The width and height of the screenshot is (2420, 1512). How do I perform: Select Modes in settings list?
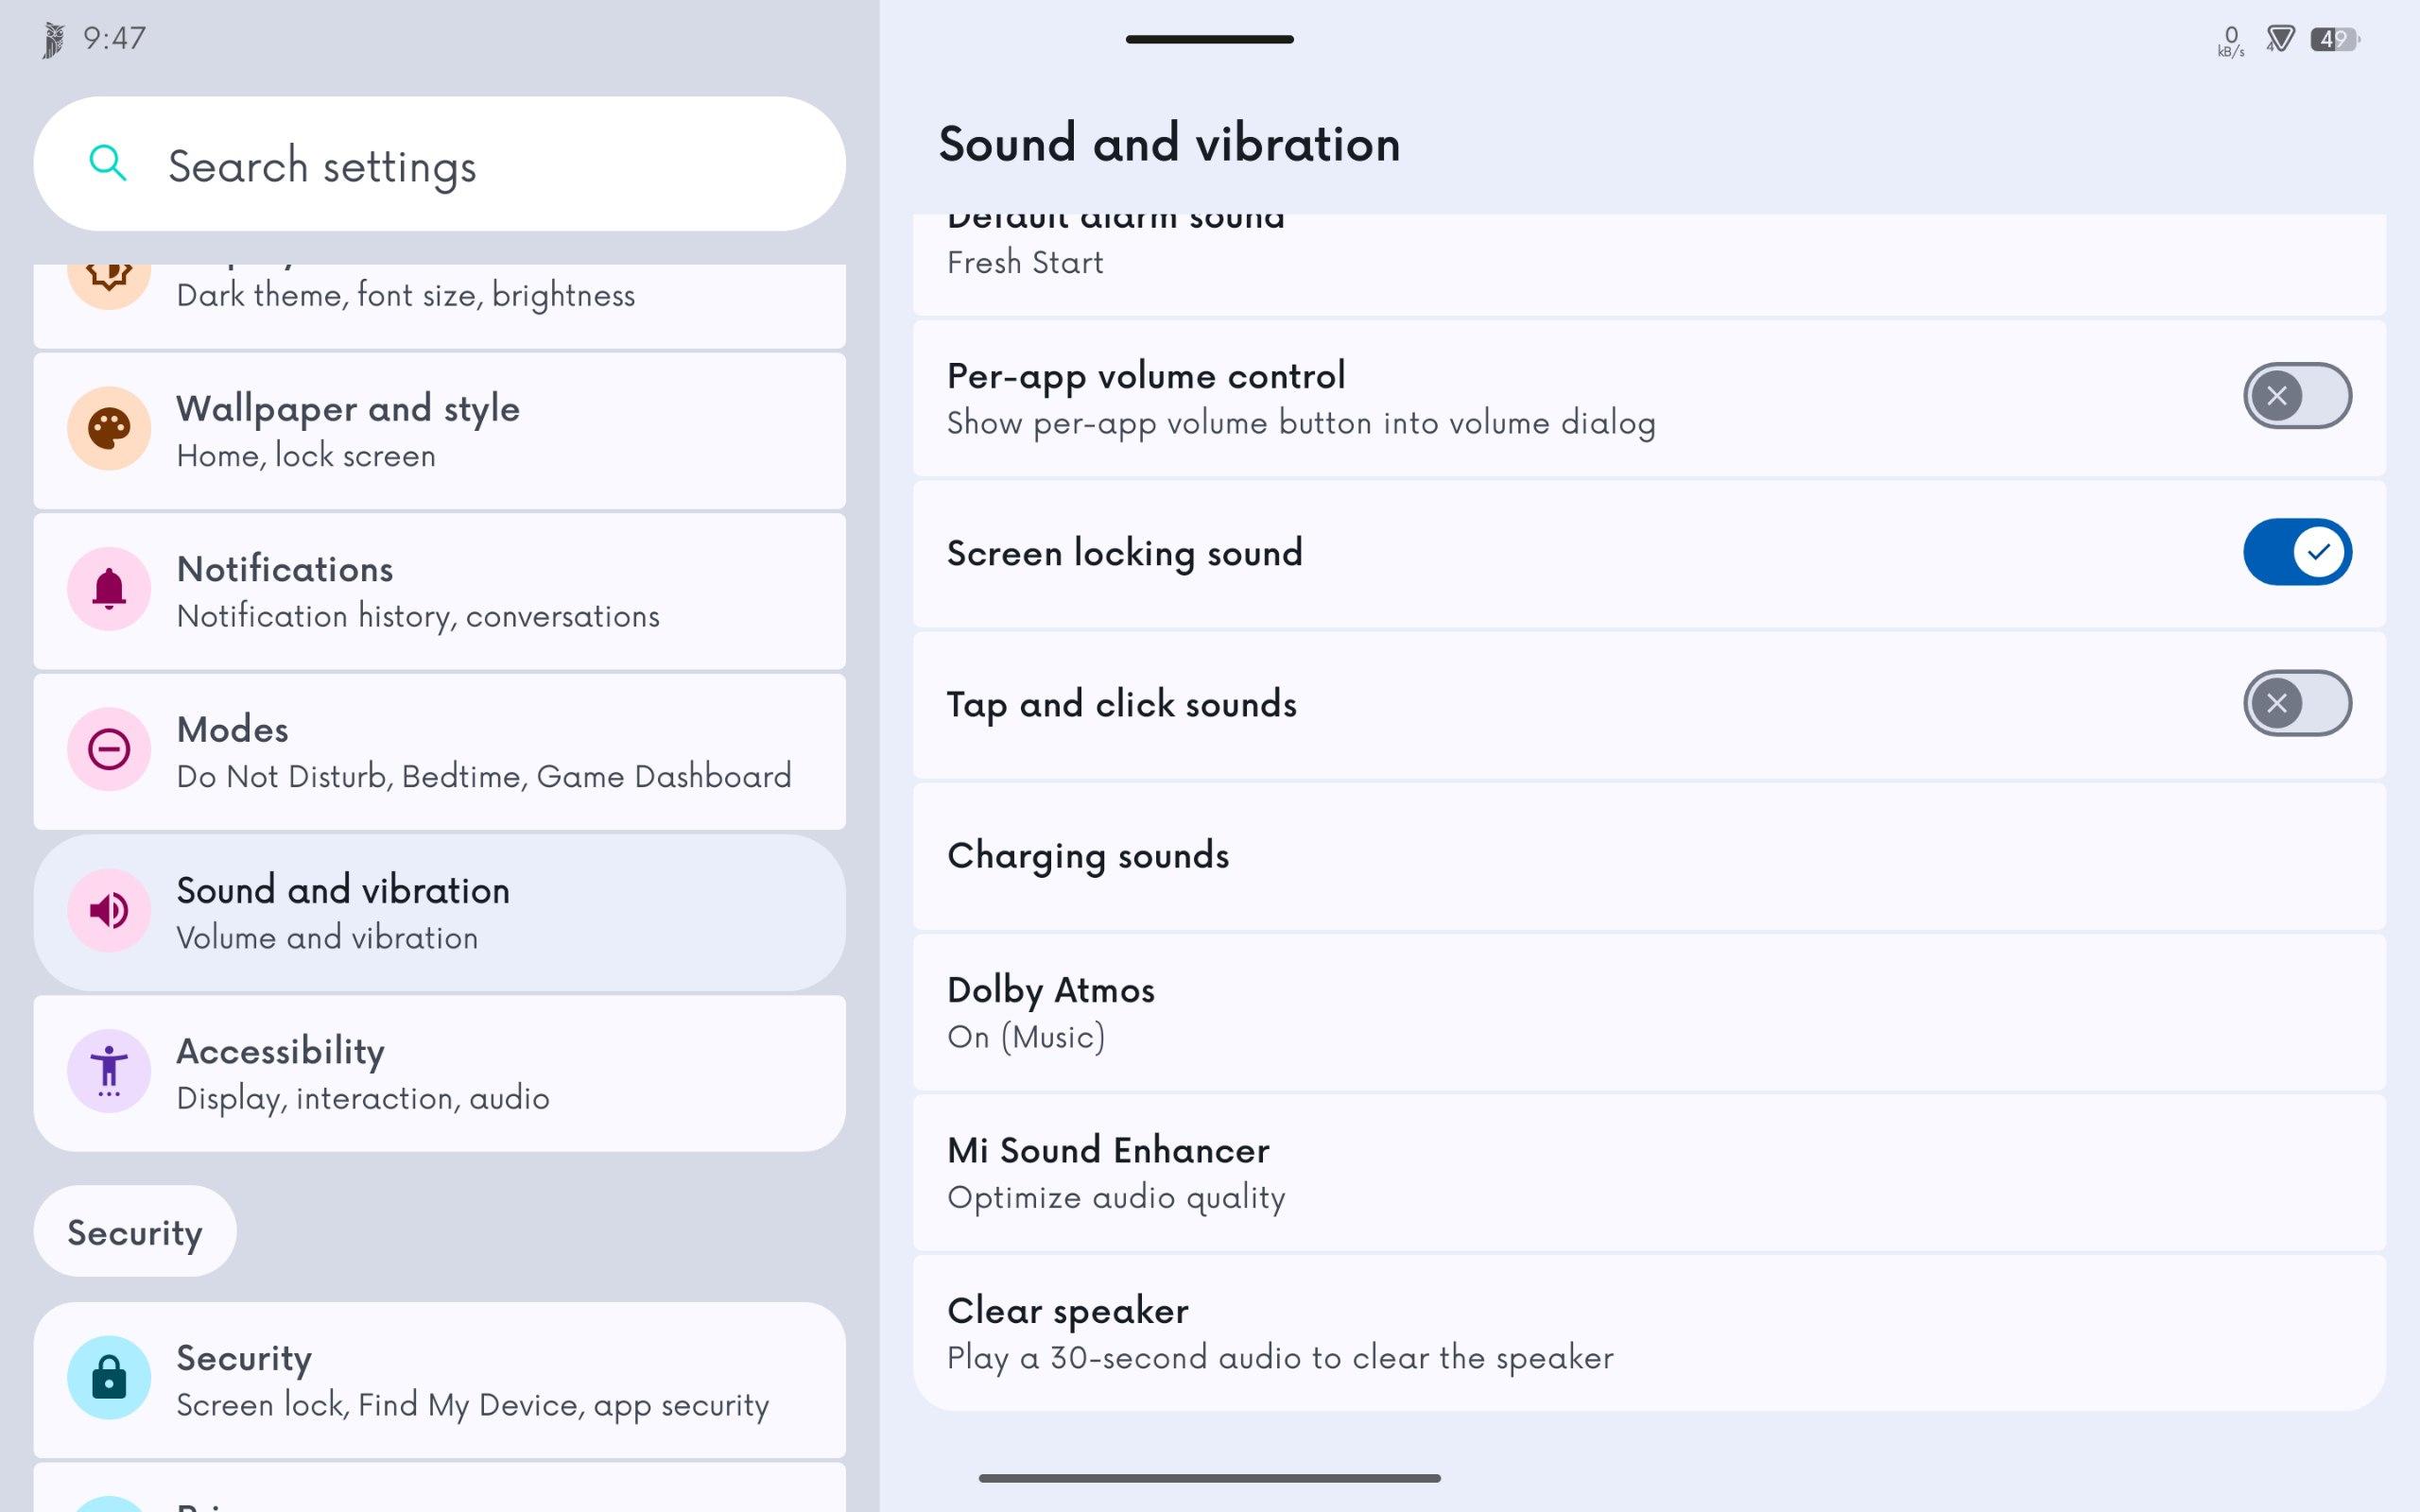tap(439, 751)
